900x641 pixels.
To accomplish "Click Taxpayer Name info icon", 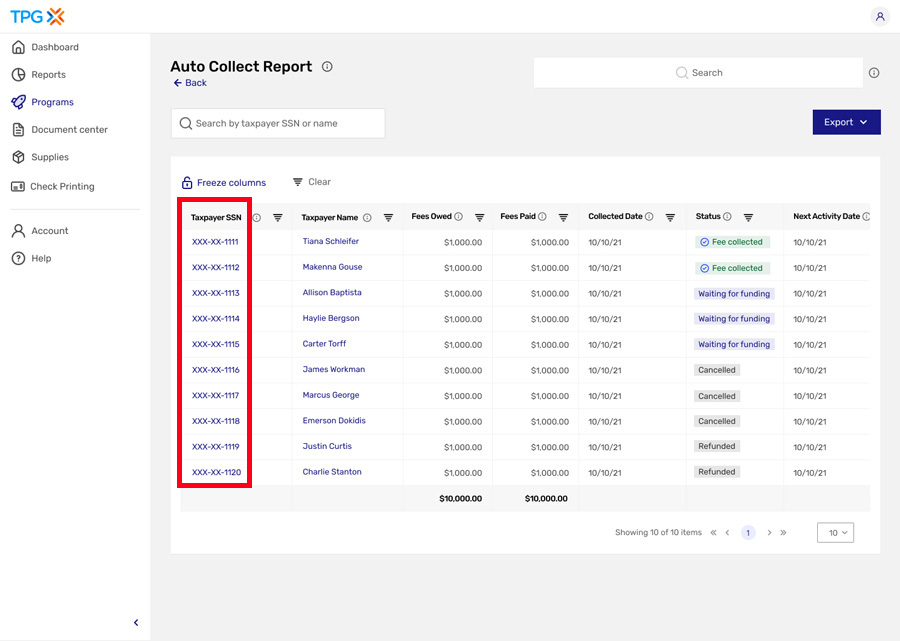I will pos(367,217).
